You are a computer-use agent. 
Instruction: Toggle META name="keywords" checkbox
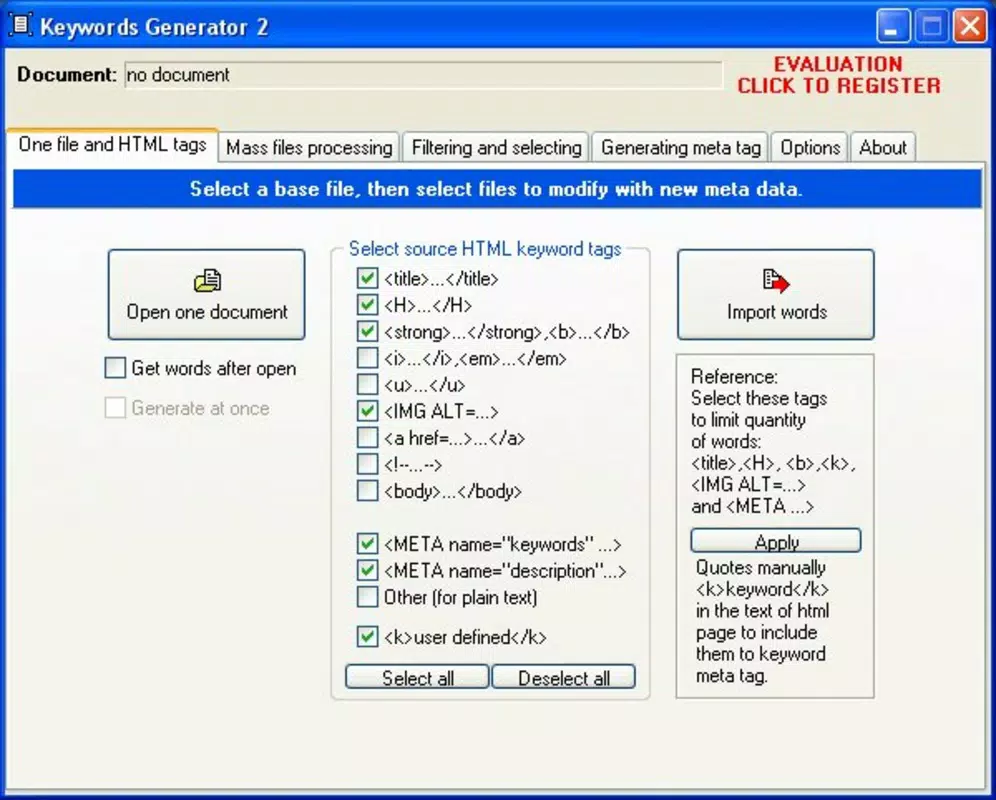[x=367, y=544]
